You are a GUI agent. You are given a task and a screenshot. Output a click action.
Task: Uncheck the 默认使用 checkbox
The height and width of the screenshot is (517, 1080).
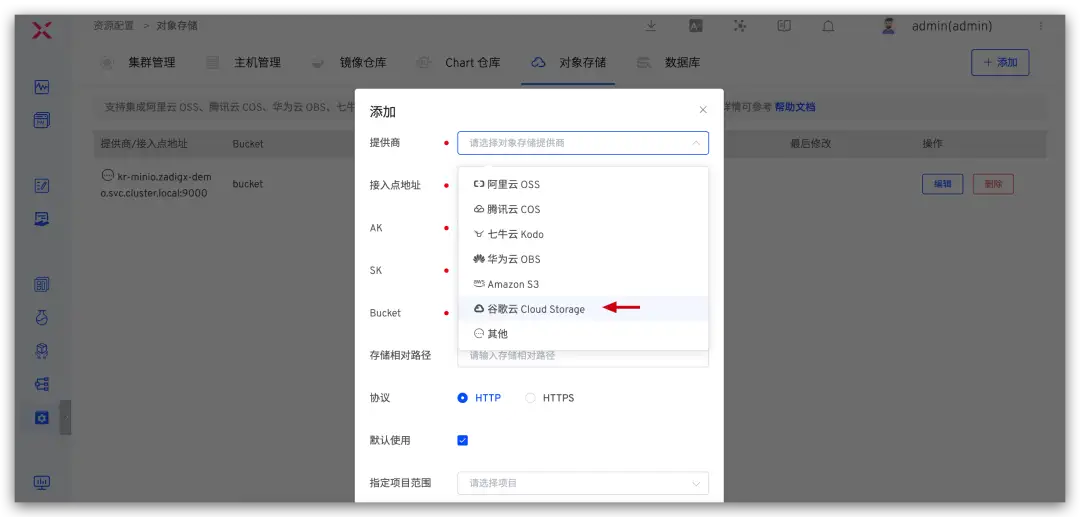463,441
